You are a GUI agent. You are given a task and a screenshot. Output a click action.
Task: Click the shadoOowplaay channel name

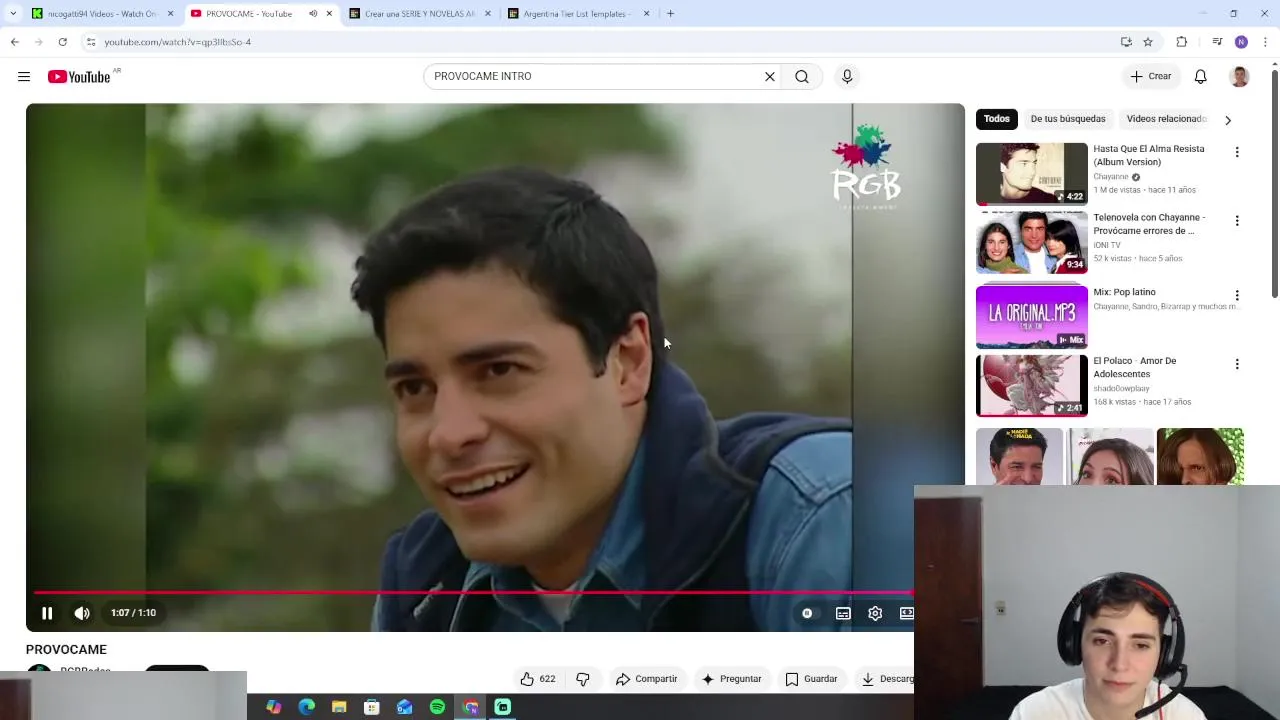pos(1121,388)
